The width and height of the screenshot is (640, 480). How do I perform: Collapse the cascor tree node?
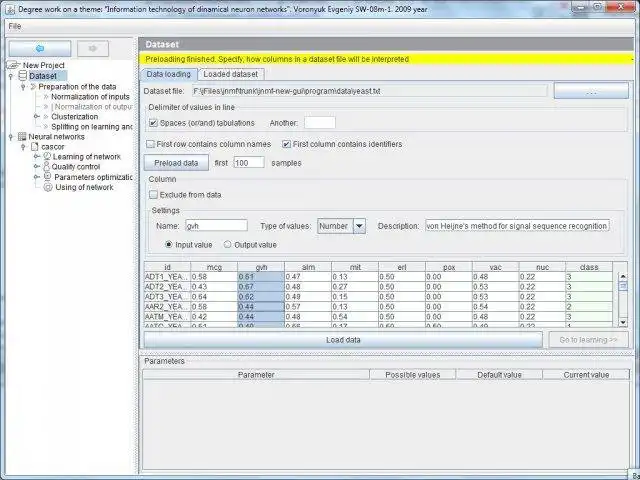tap(23, 147)
